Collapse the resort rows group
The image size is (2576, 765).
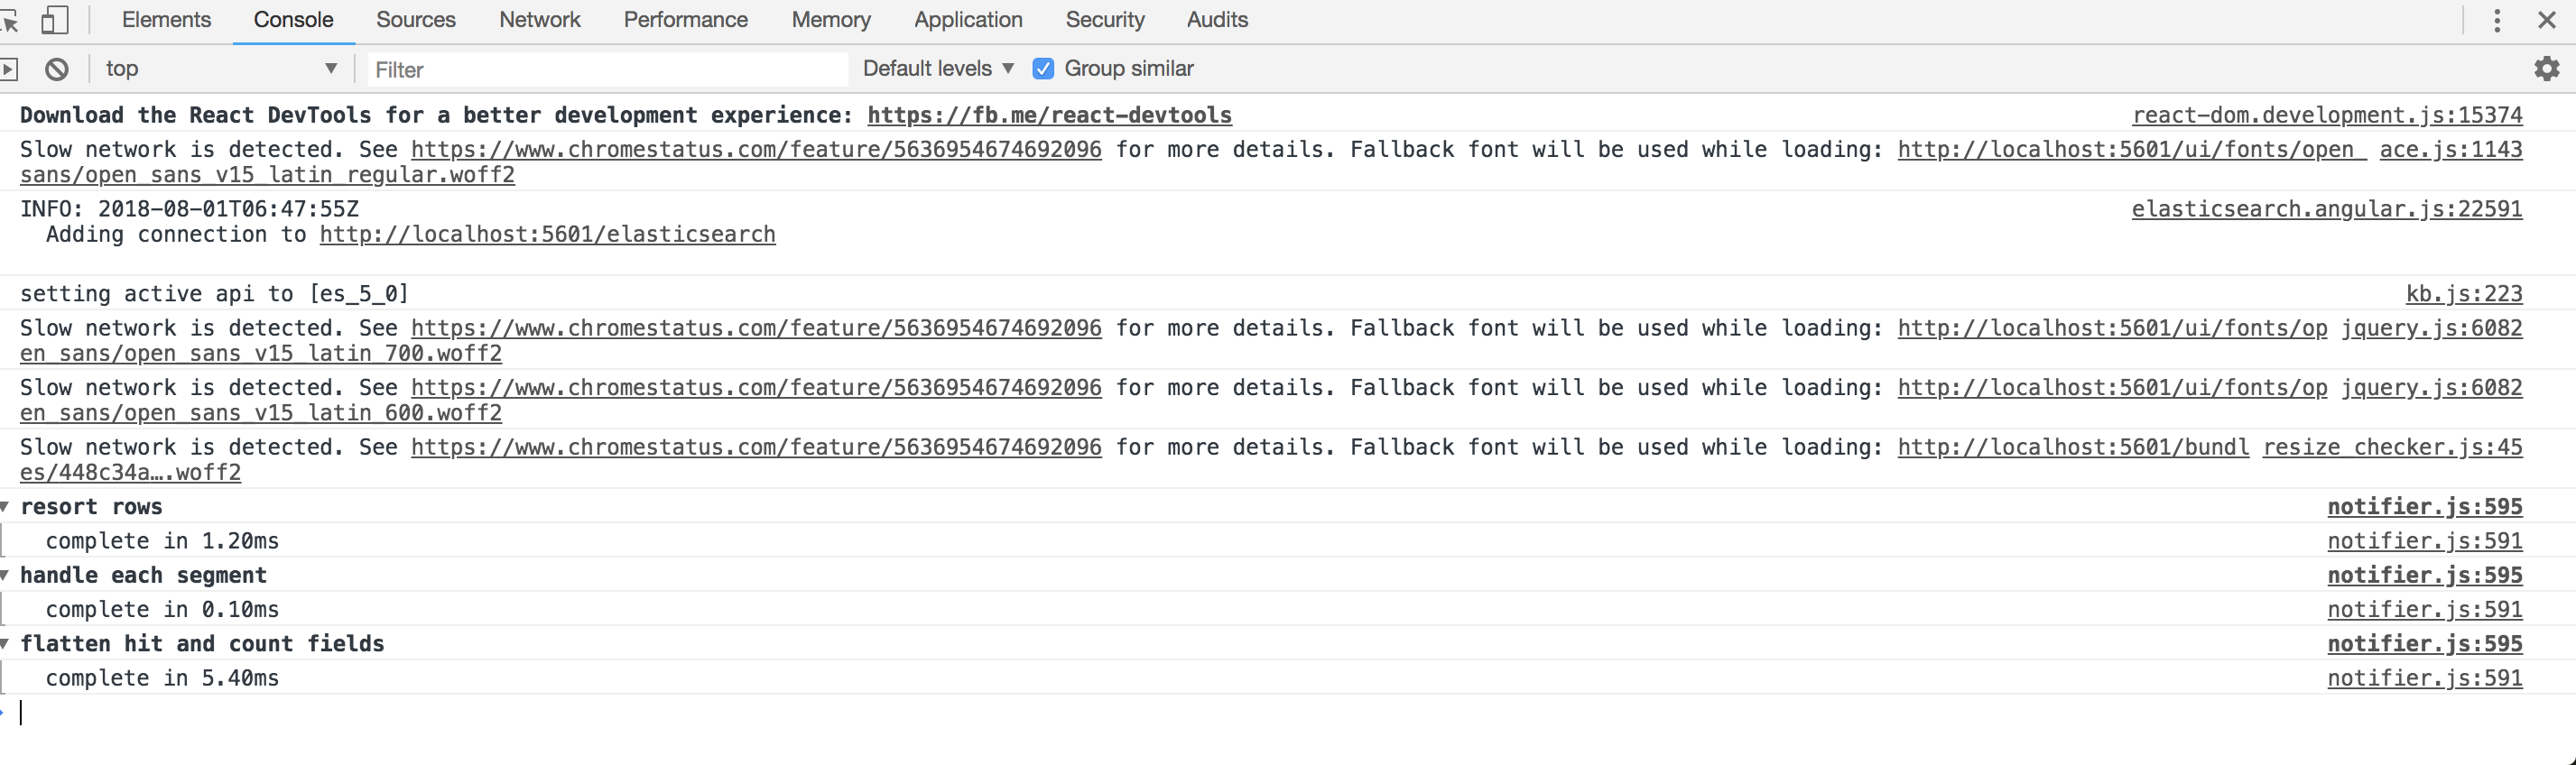[x=5, y=507]
